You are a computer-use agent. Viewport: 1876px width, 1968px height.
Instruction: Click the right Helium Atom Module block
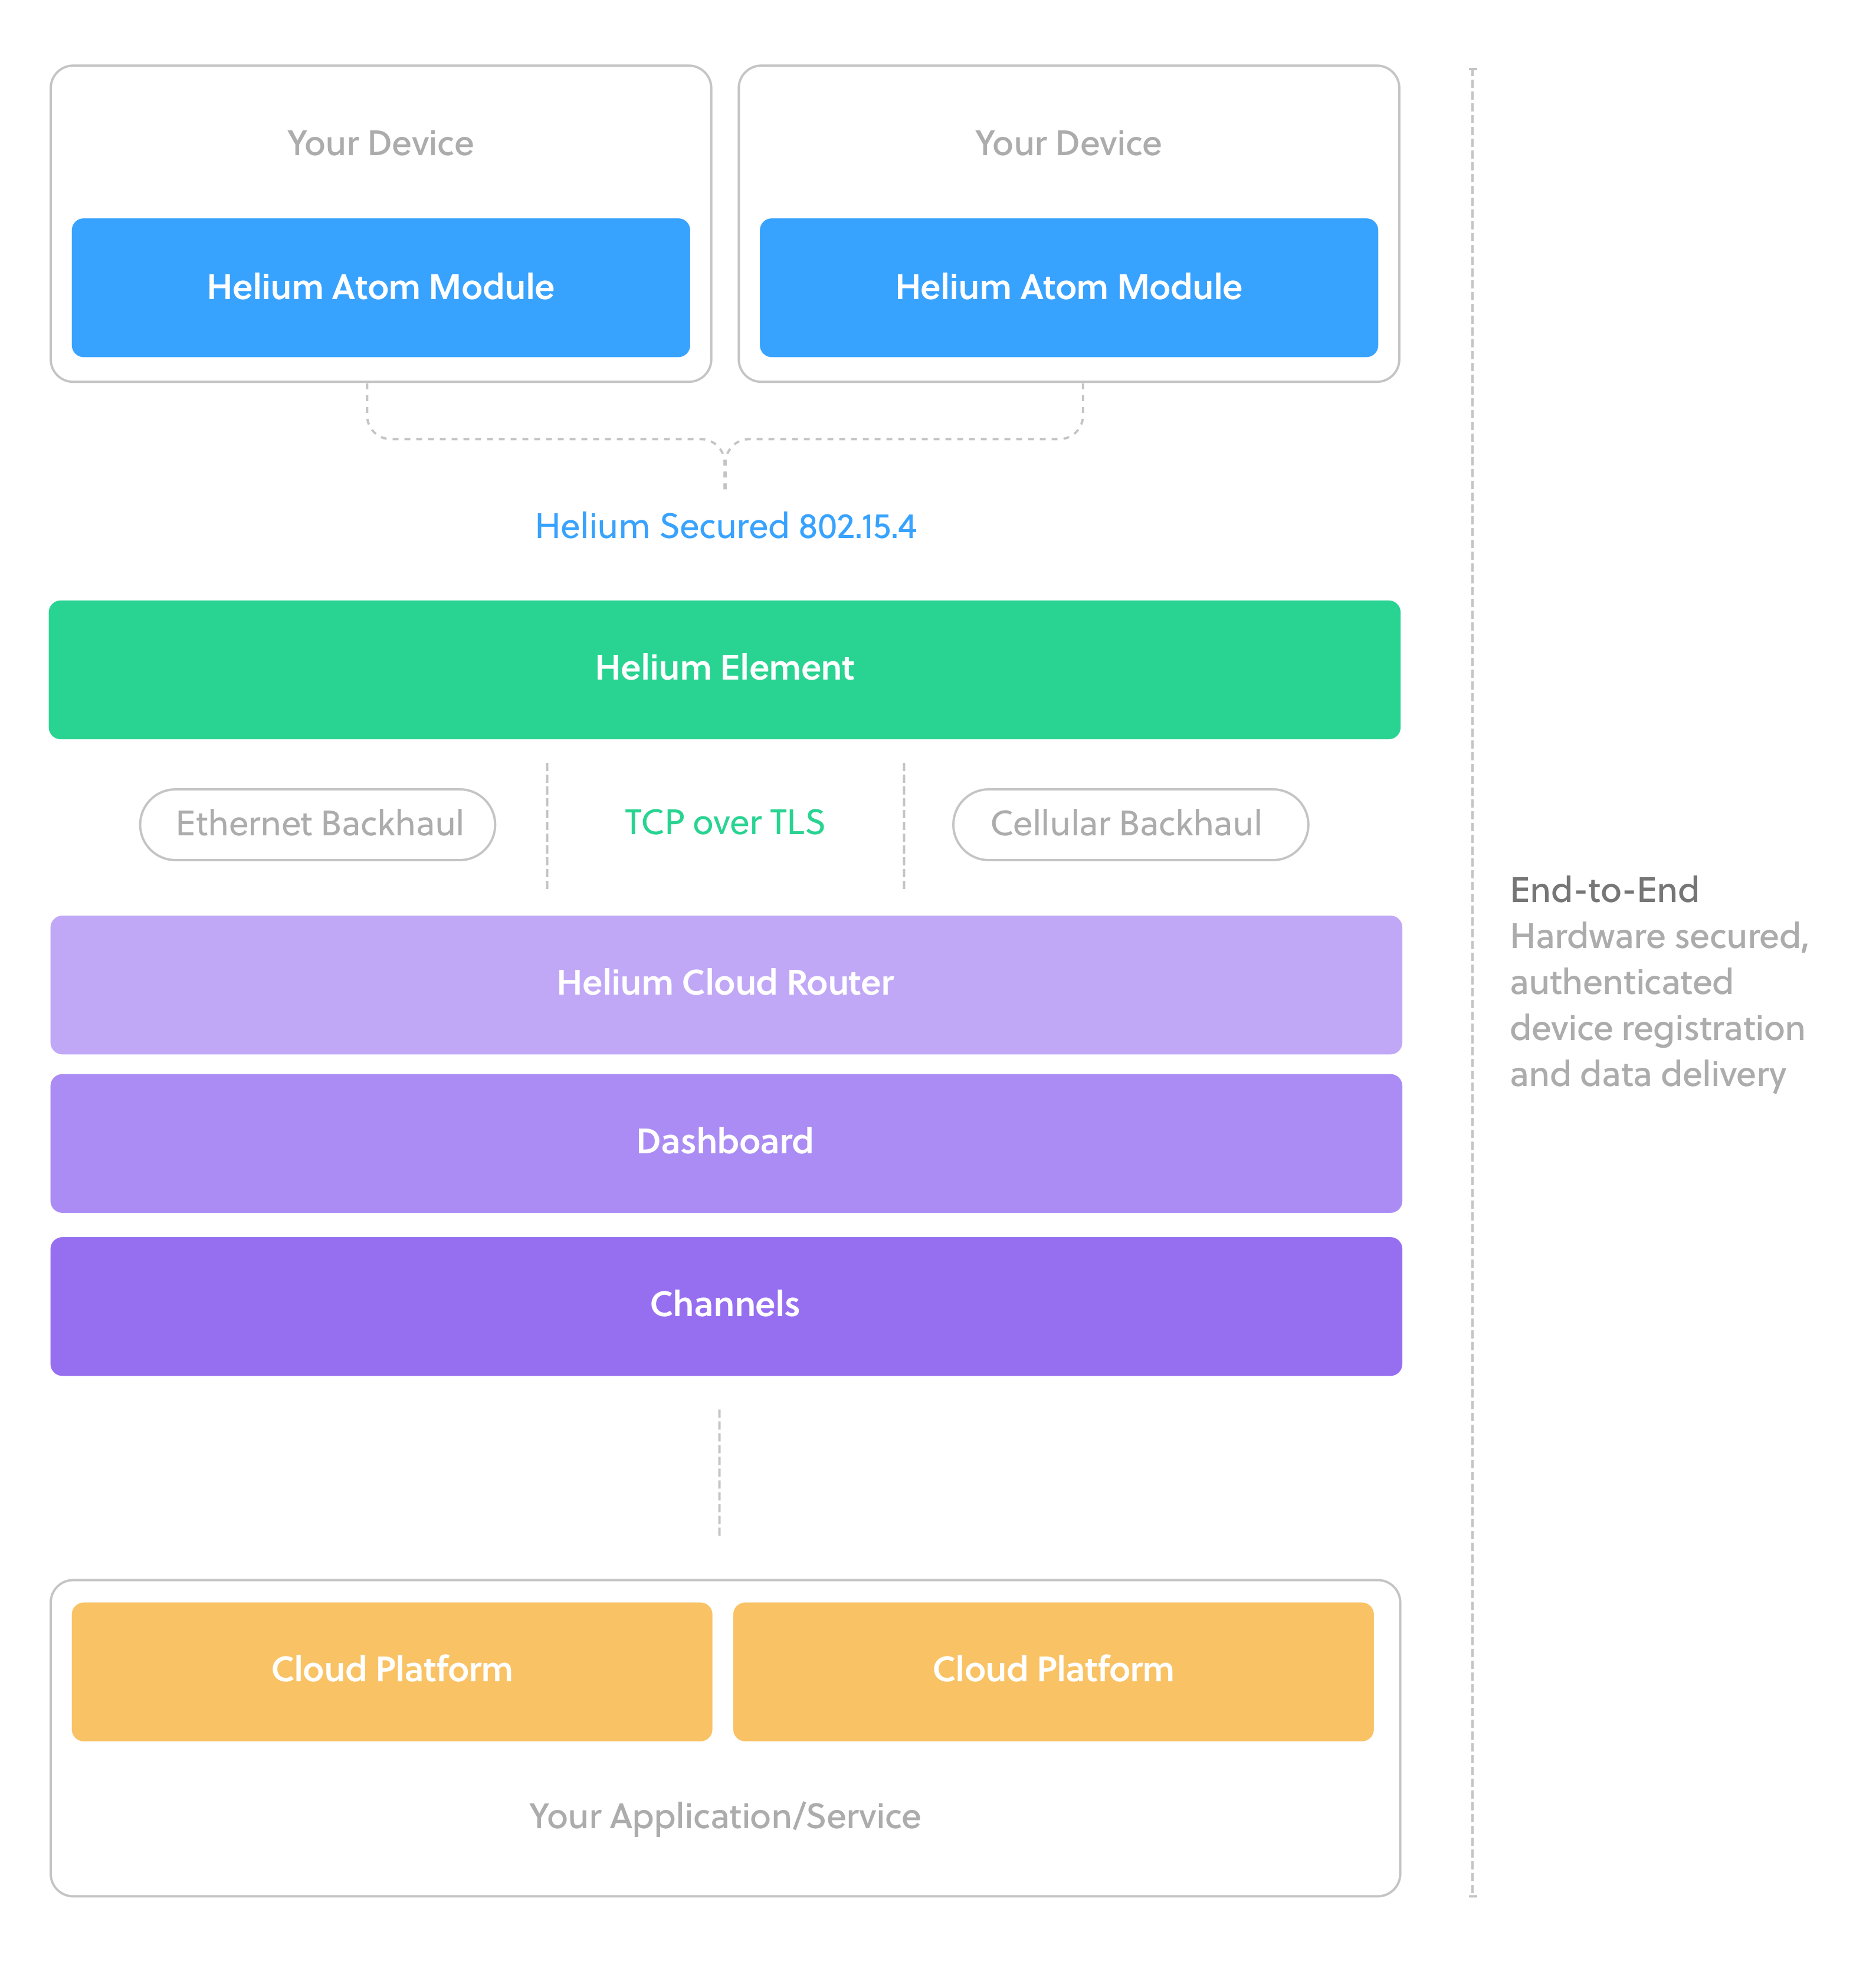pyautogui.click(x=1068, y=287)
